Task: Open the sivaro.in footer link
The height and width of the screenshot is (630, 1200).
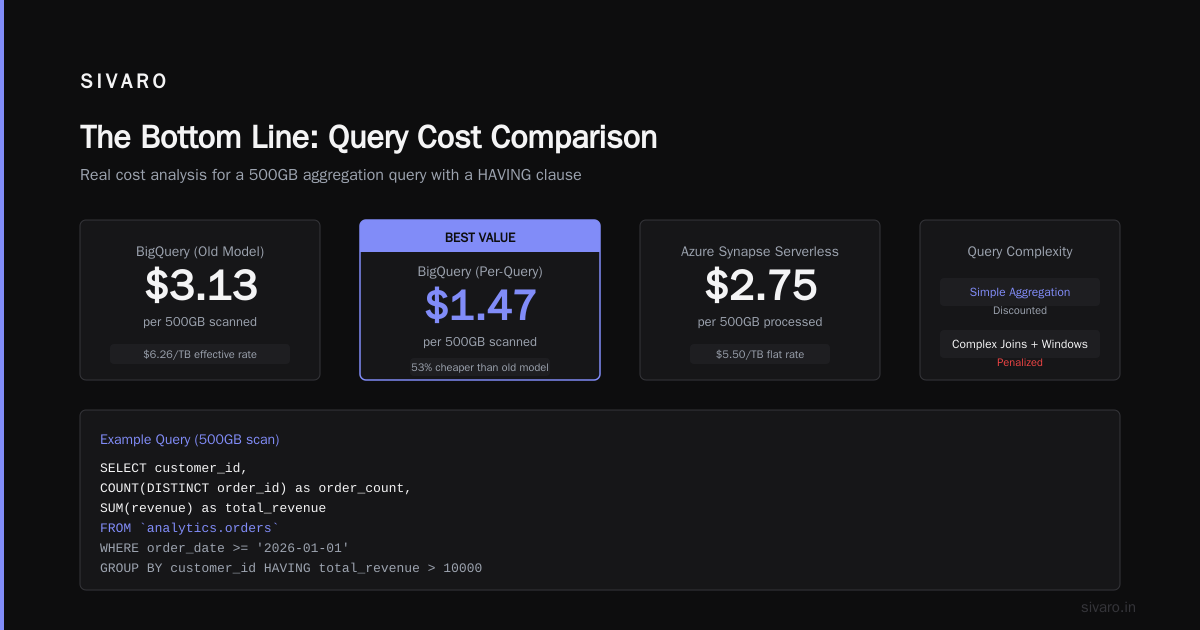Action: tap(1108, 607)
